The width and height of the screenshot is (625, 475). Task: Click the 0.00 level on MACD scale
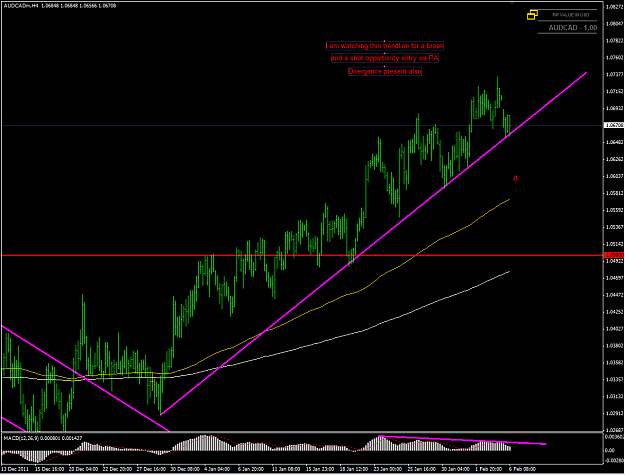point(610,450)
